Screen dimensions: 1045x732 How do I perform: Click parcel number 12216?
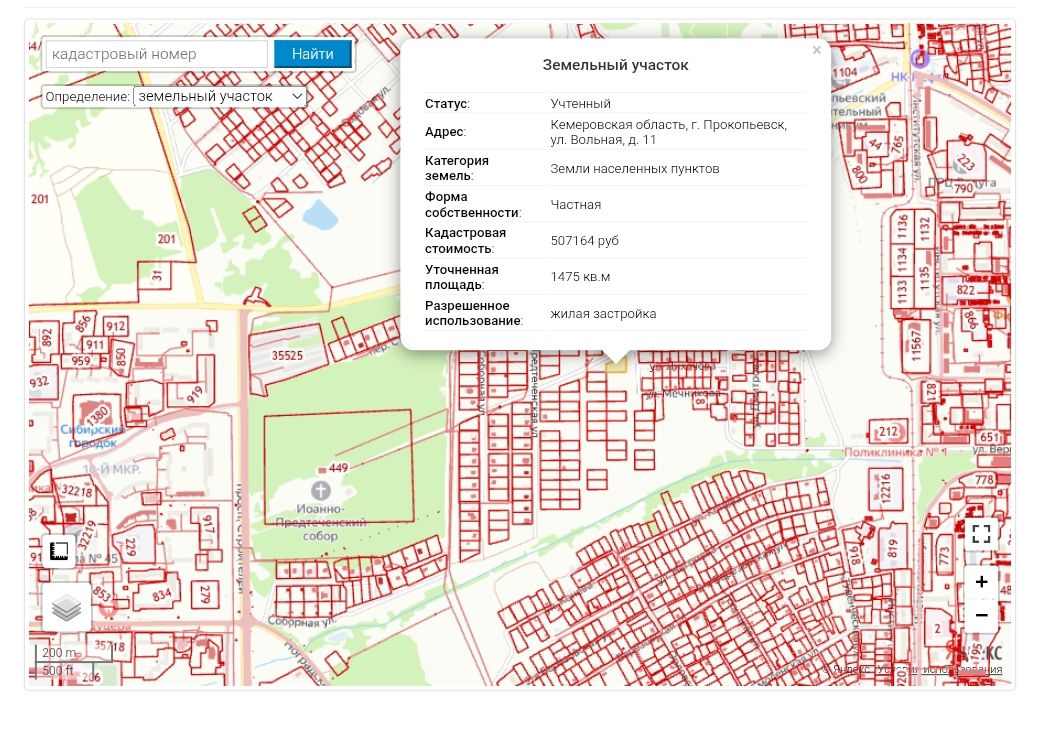click(885, 489)
